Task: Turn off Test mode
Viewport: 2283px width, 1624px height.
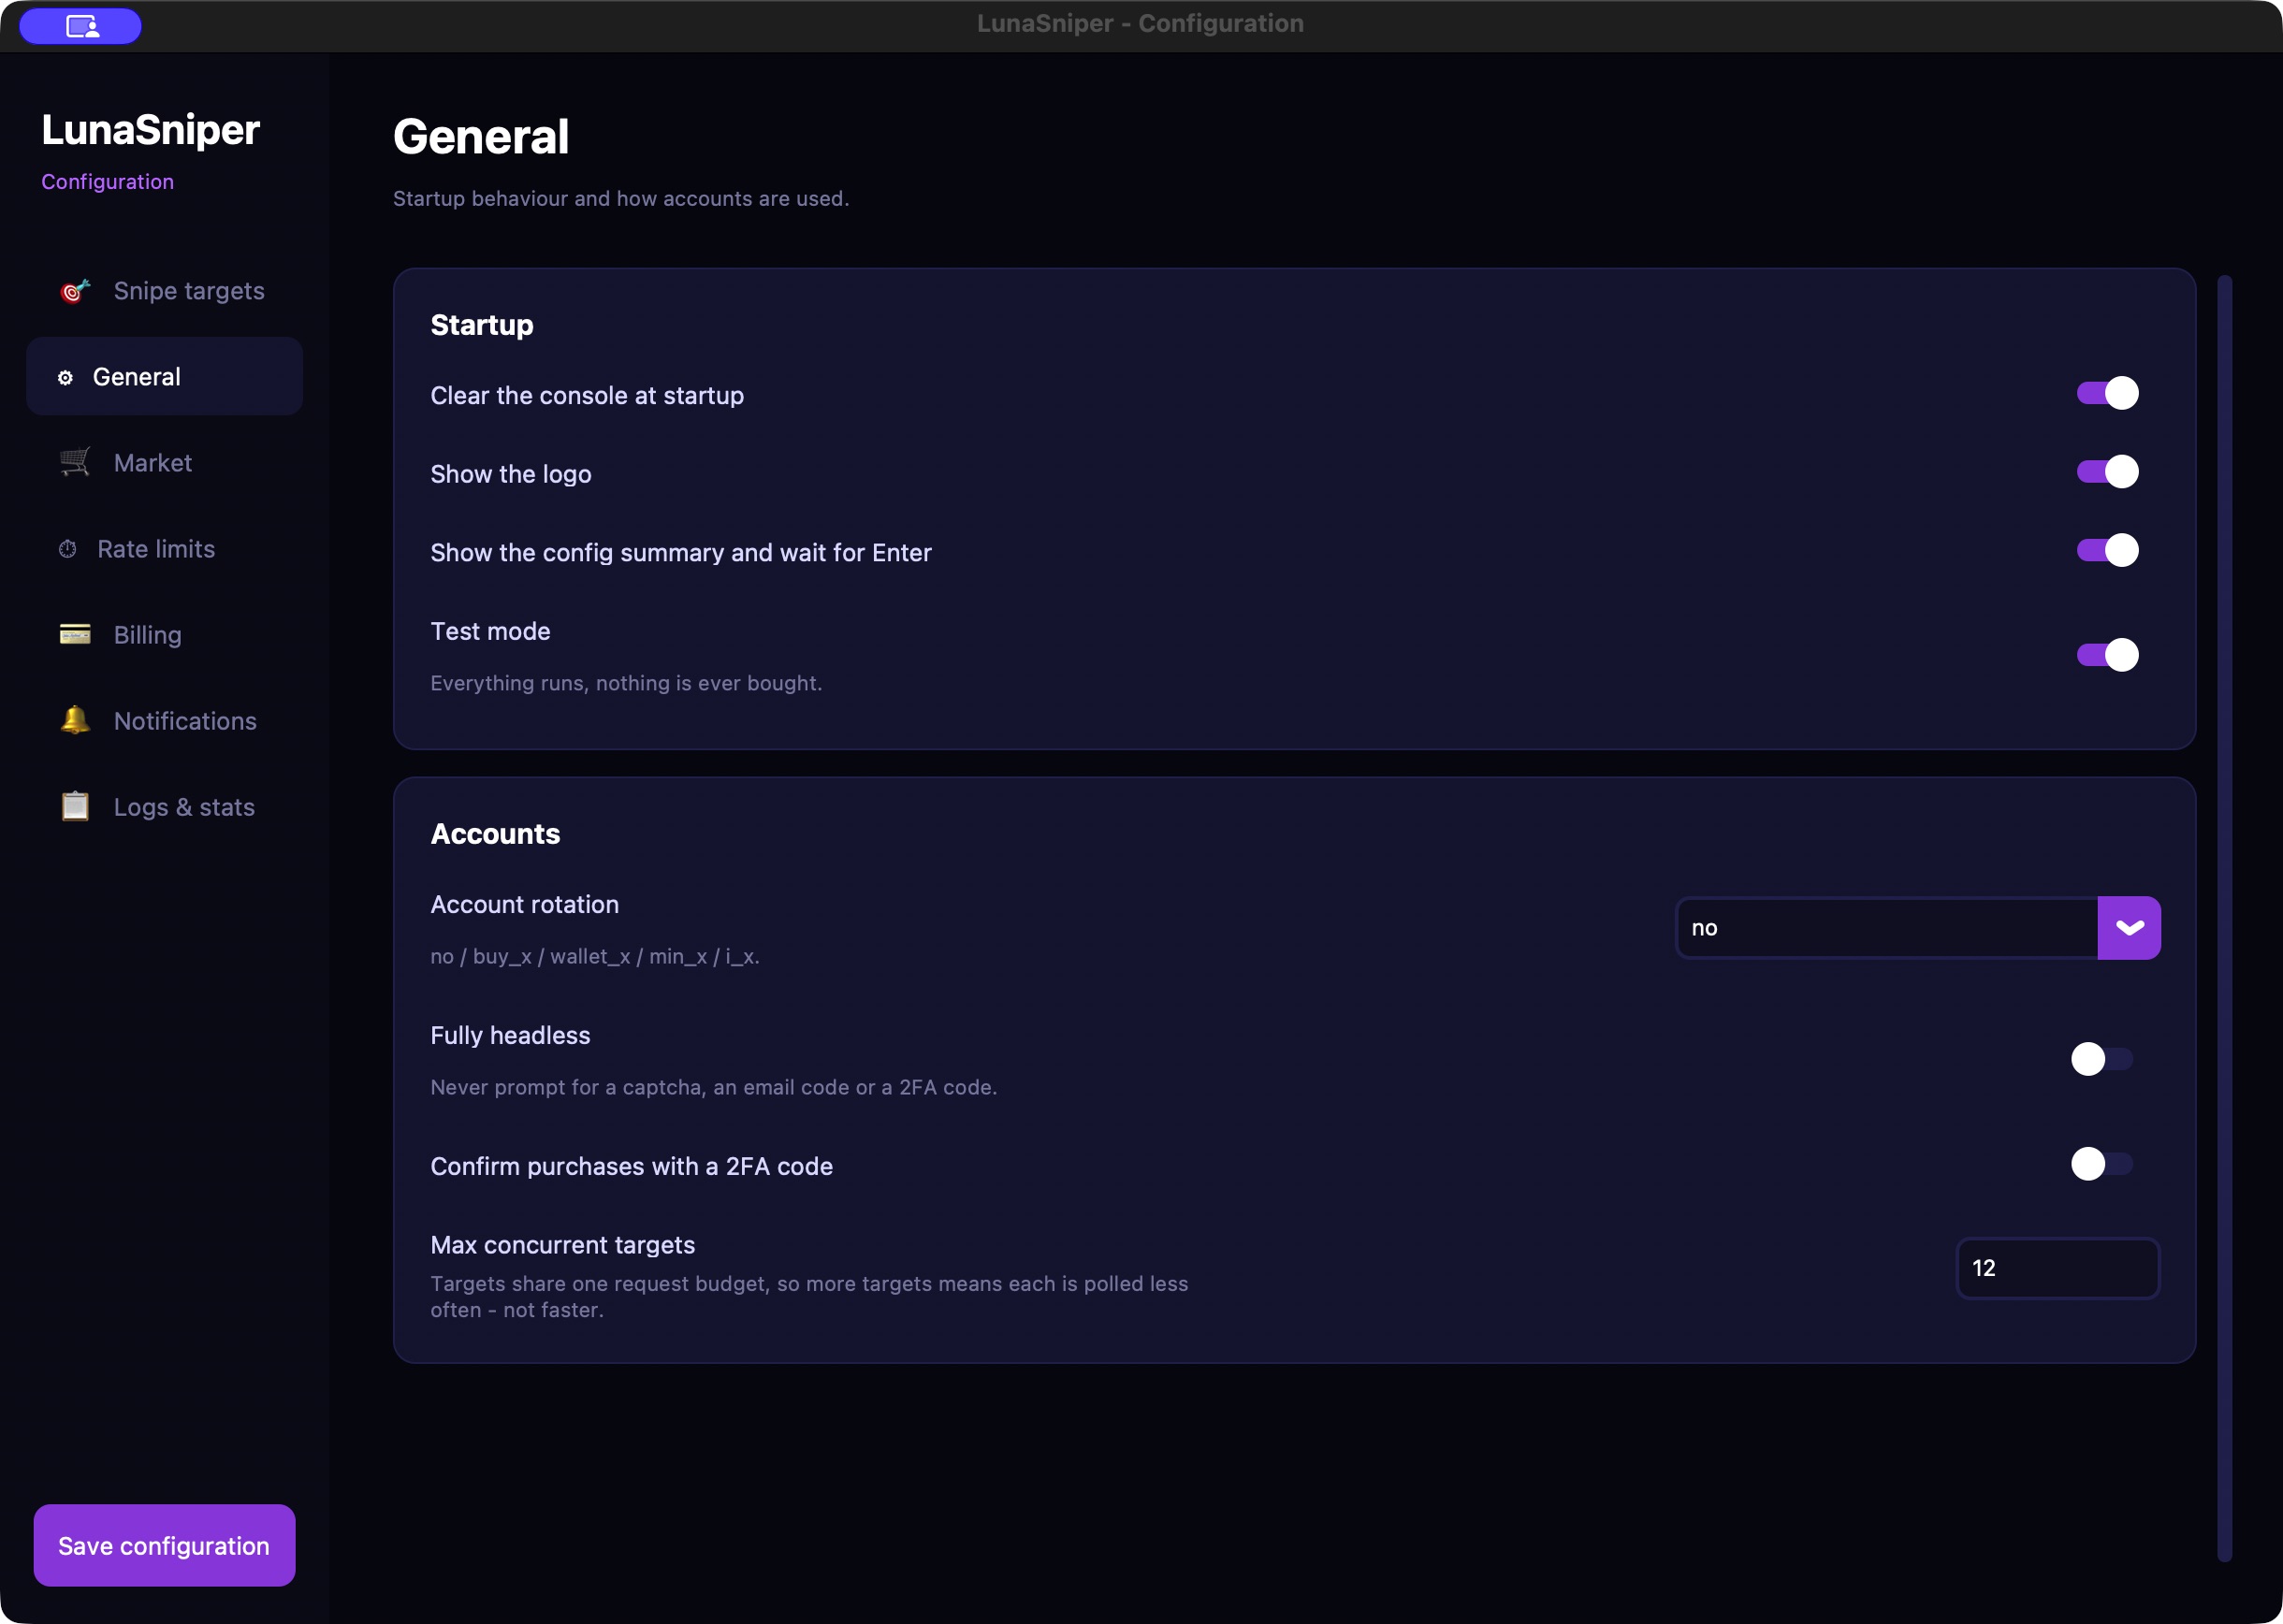Action: (x=2107, y=655)
